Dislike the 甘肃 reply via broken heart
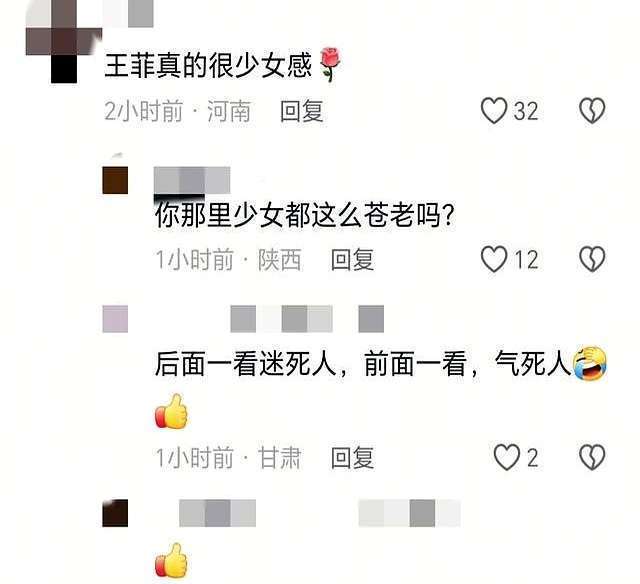The width and height of the screenshot is (640, 584). click(592, 457)
